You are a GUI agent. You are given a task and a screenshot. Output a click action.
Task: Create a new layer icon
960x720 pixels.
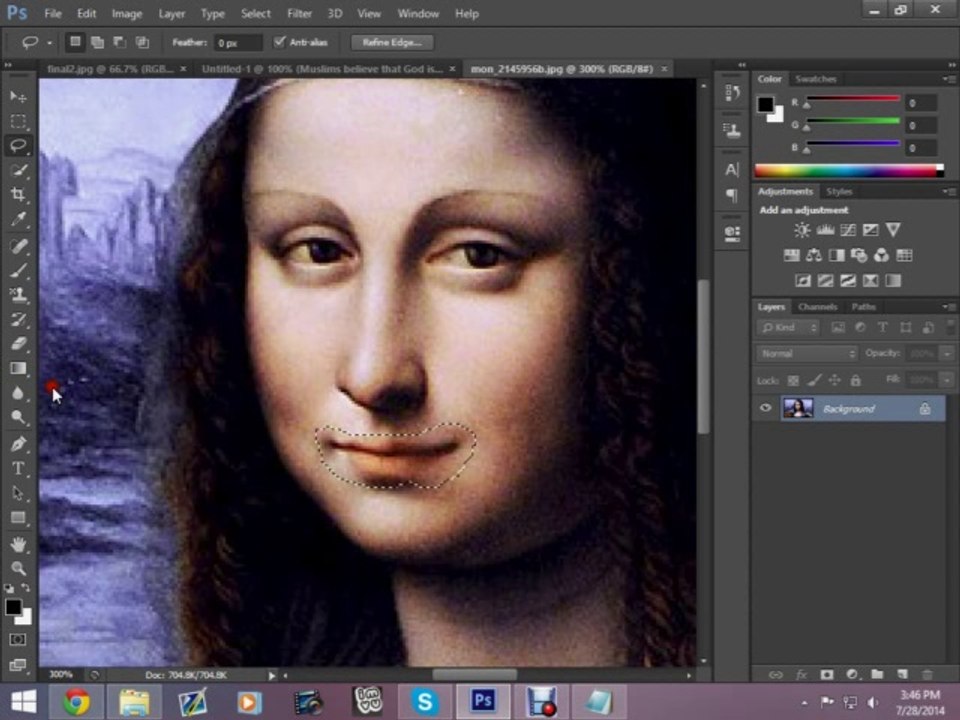click(902, 674)
